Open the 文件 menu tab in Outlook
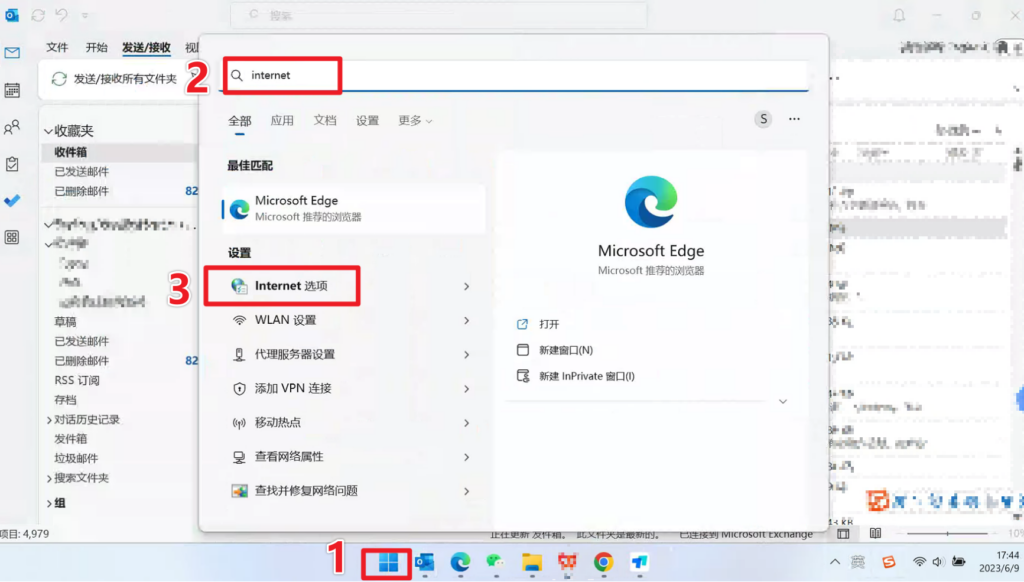The width and height of the screenshot is (1024, 582). 57,48
